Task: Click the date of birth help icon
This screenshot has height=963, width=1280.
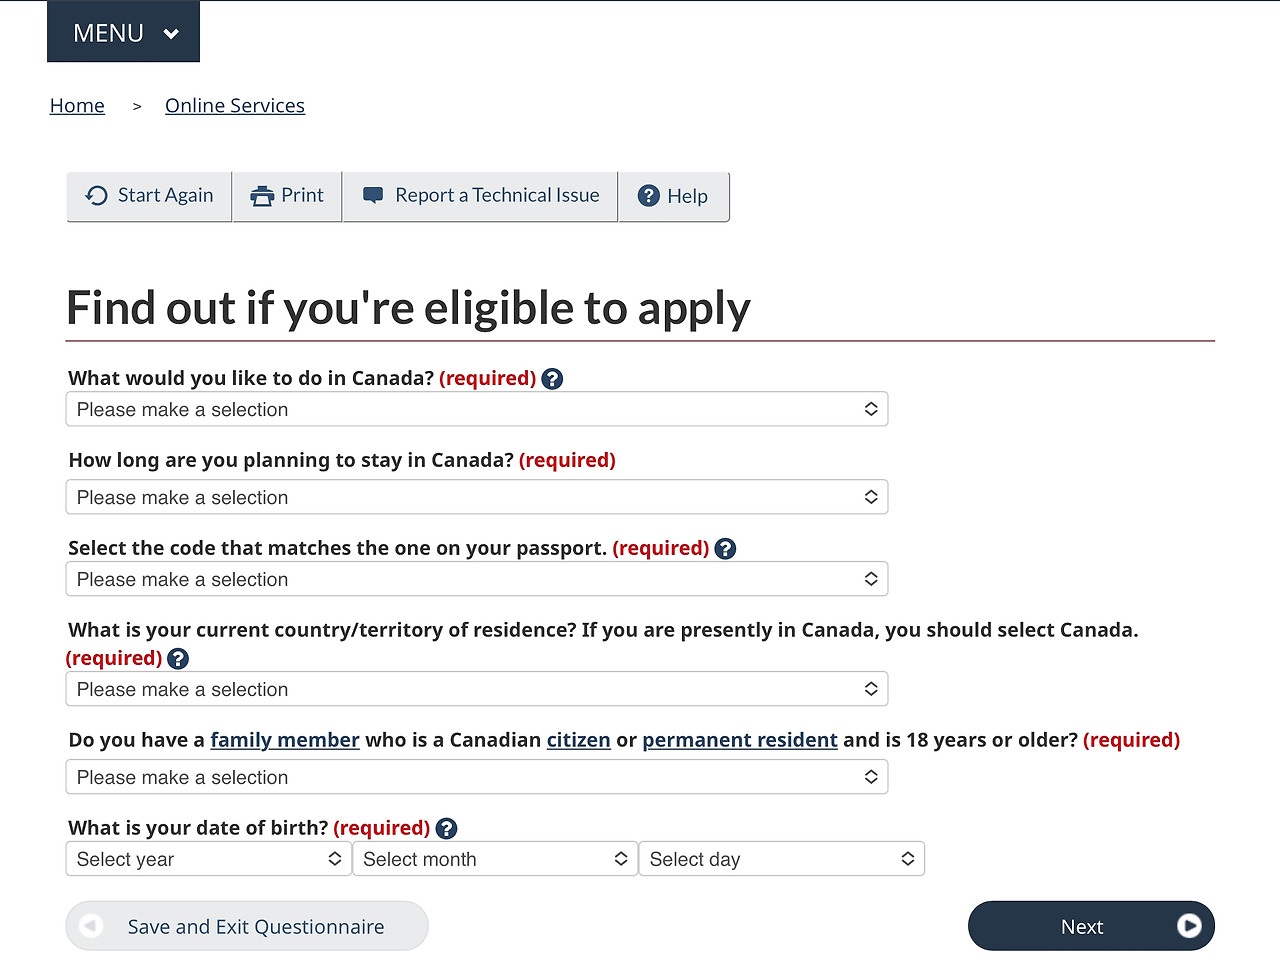Action: coord(446,829)
